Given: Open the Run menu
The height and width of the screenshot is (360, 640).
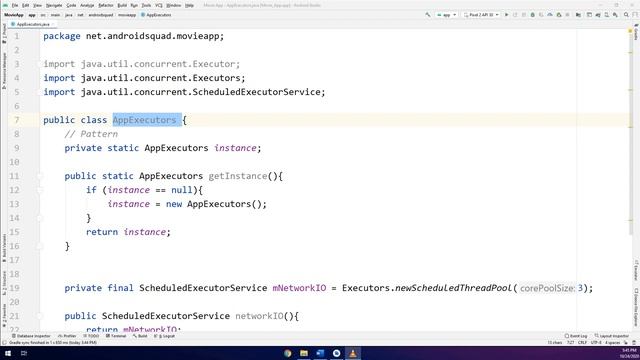Looking at the screenshot, I should tap(134, 5).
